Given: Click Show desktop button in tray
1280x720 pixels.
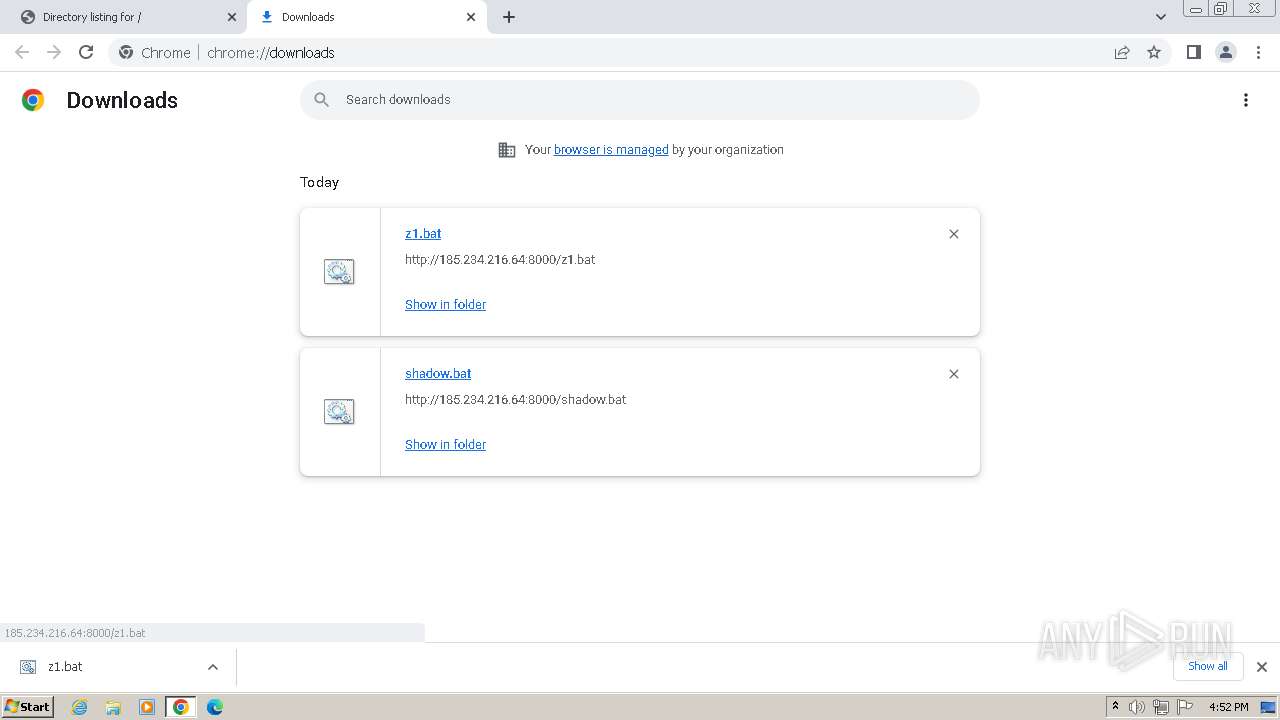Looking at the screenshot, I should [1268, 707].
